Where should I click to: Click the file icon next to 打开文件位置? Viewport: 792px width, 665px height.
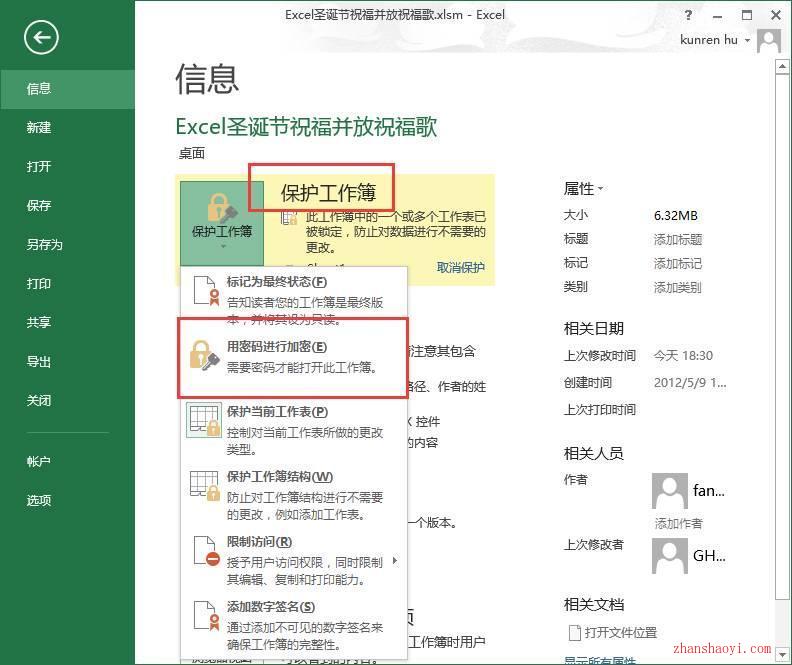[575, 633]
